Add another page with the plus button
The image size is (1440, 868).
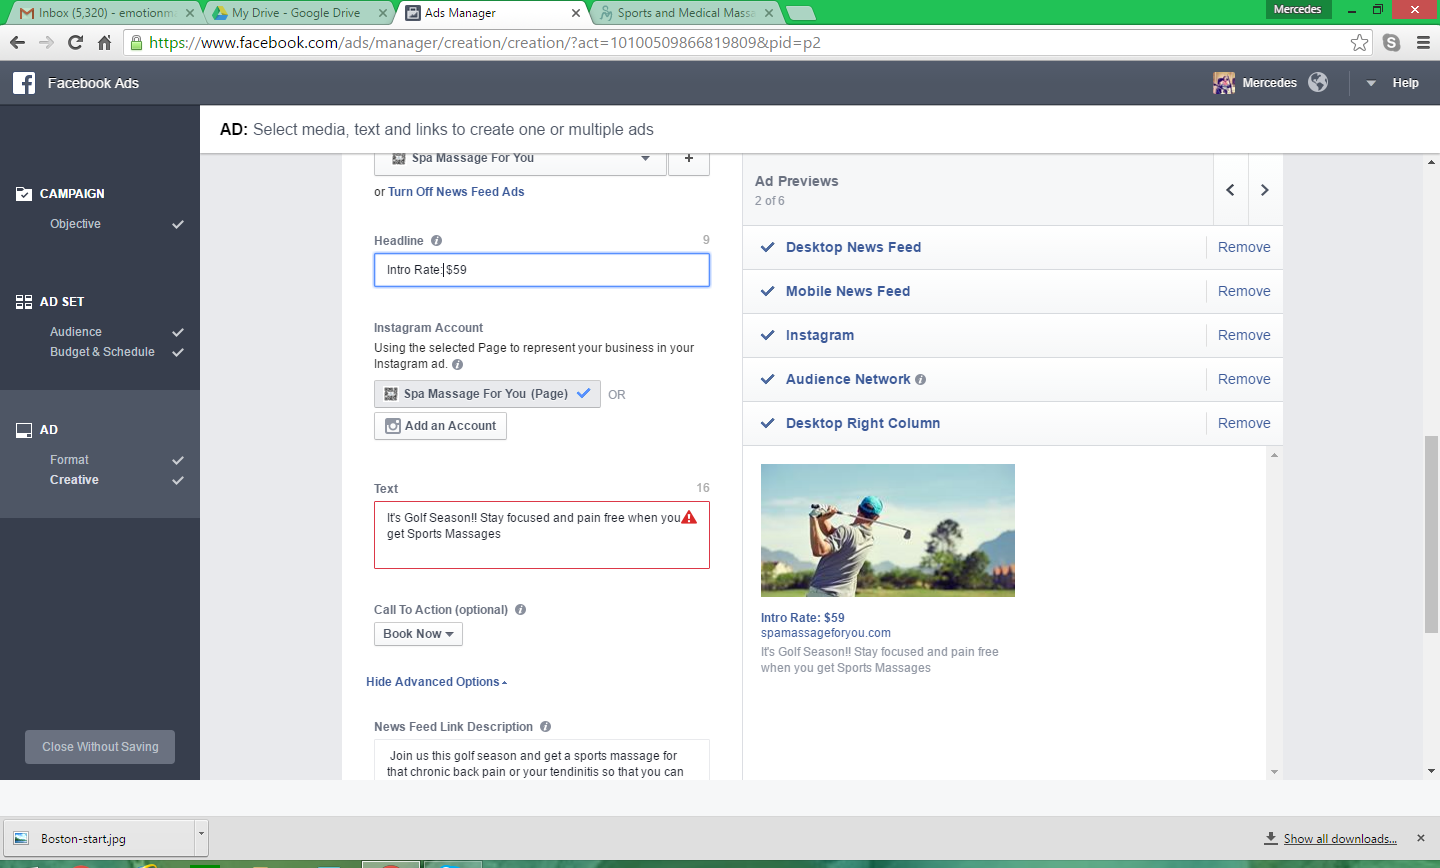(689, 160)
